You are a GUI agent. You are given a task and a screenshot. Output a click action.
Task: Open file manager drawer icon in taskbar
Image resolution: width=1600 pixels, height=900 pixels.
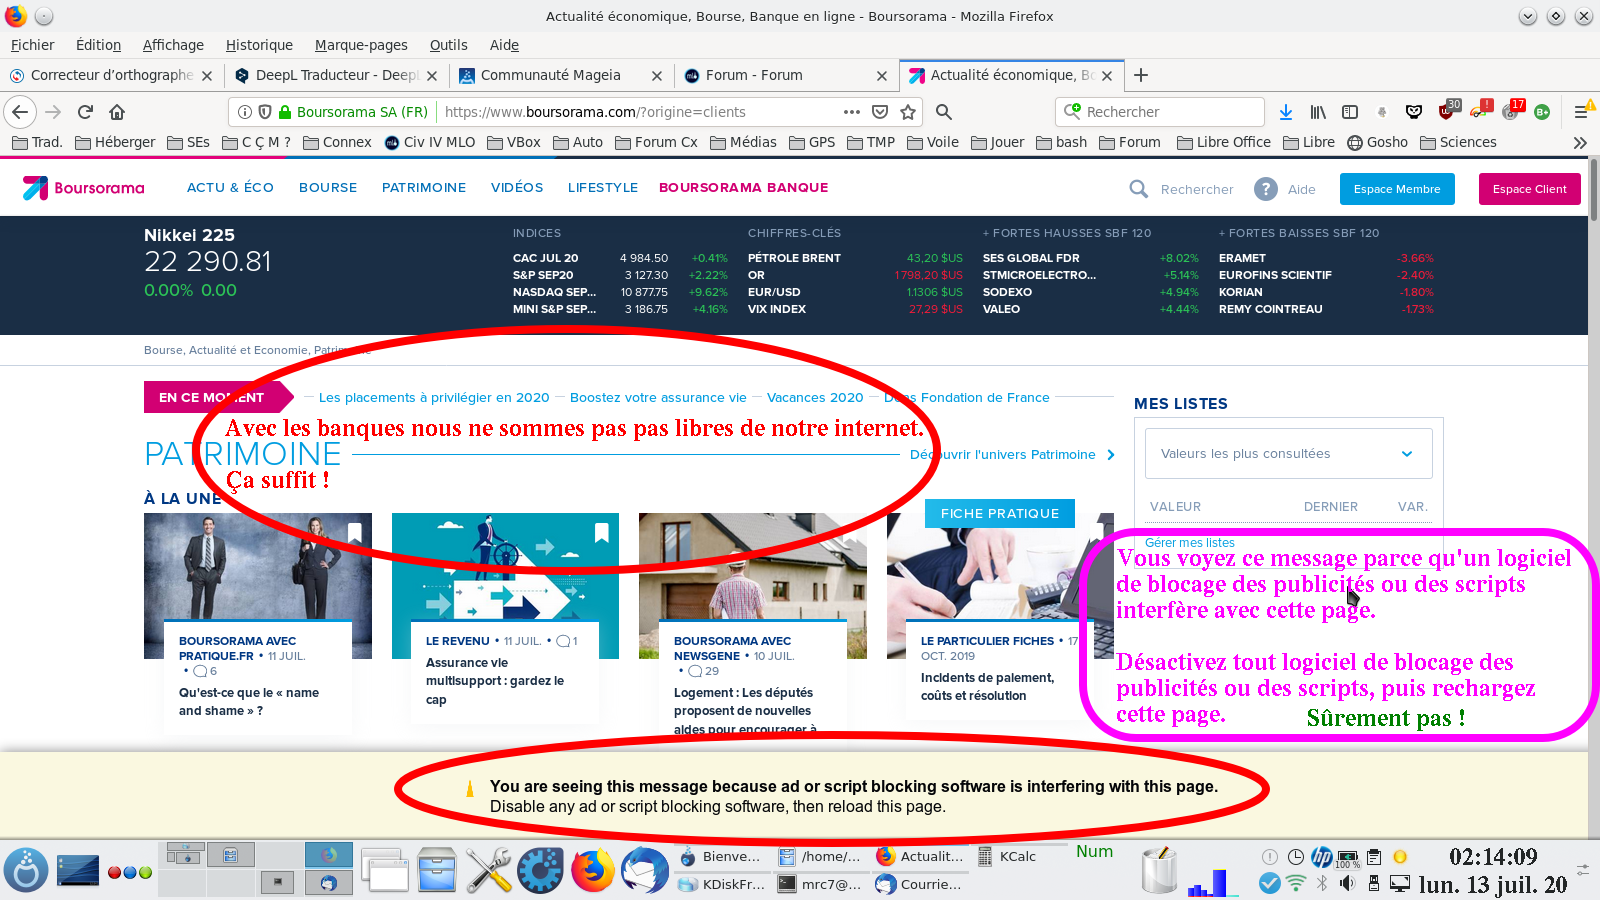437,870
